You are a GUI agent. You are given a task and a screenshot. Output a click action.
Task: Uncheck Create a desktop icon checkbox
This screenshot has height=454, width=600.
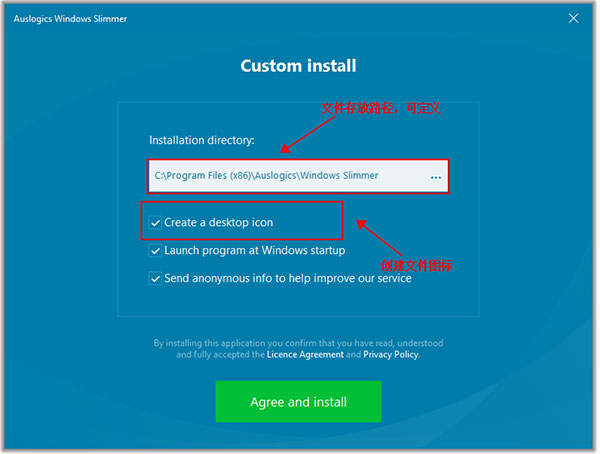click(x=155, y=223)
